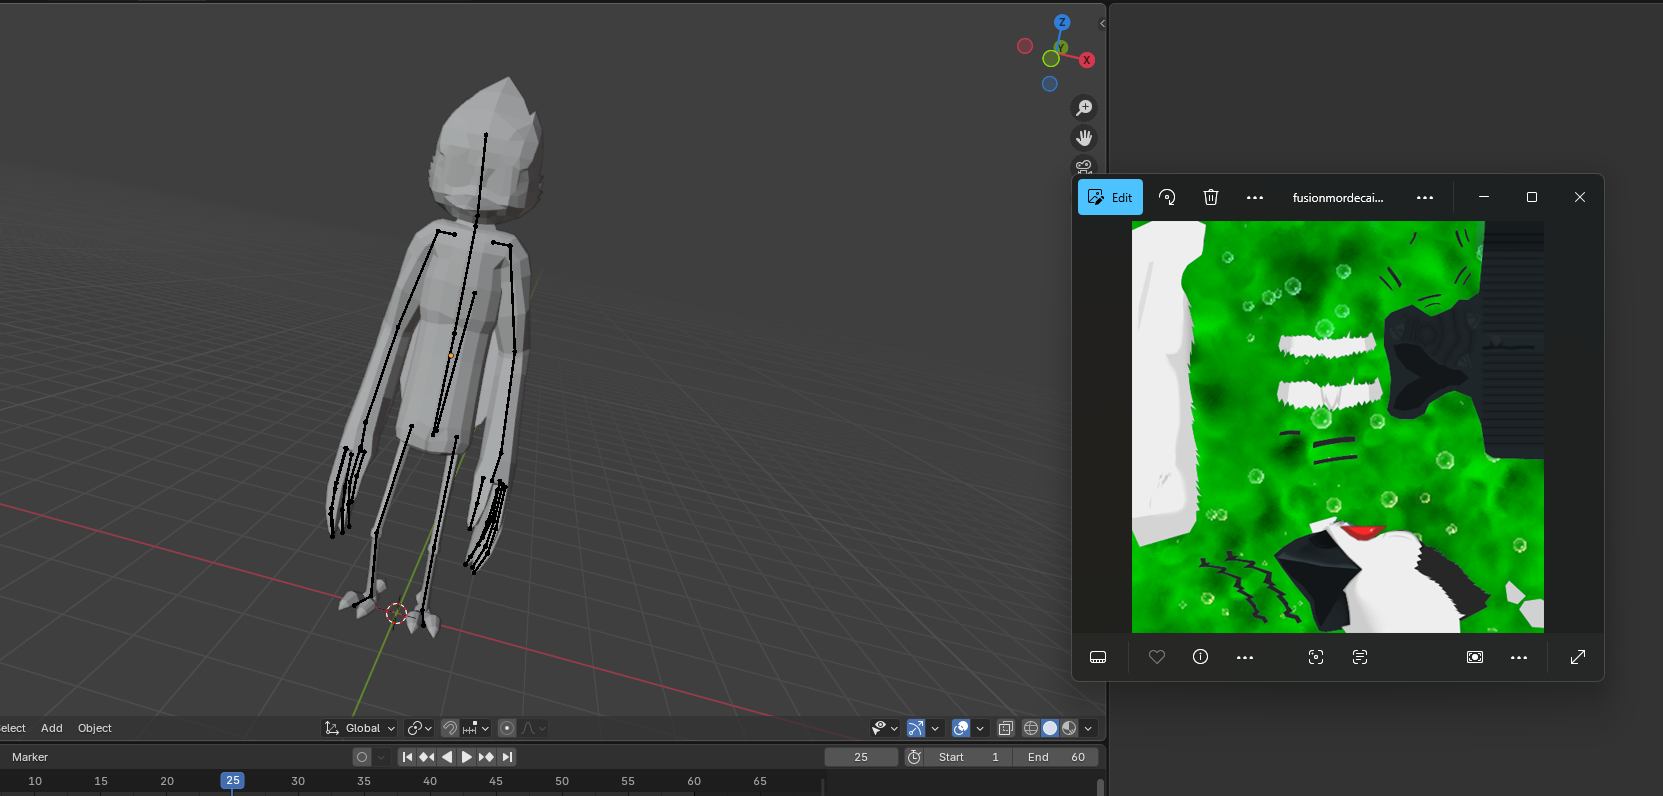Jump to the timeline end frame
This screenshot has width=1663, height=796.
coord(507,757)
